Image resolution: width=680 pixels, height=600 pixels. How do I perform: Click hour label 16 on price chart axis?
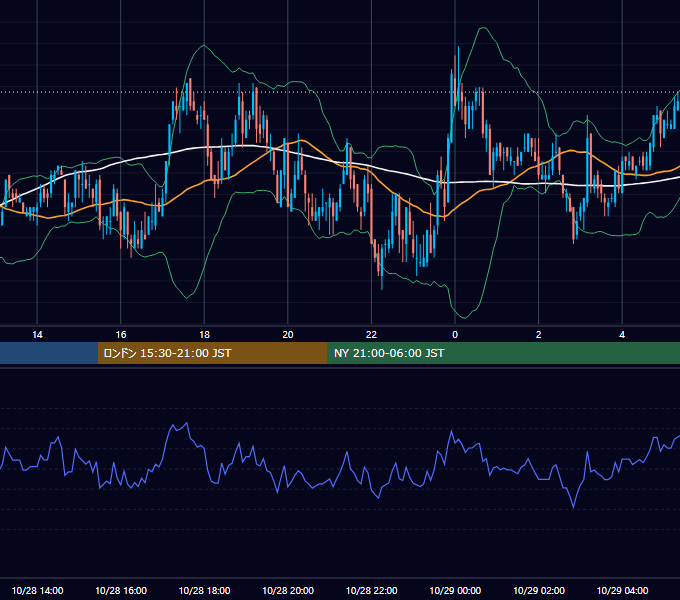point(121,334)
